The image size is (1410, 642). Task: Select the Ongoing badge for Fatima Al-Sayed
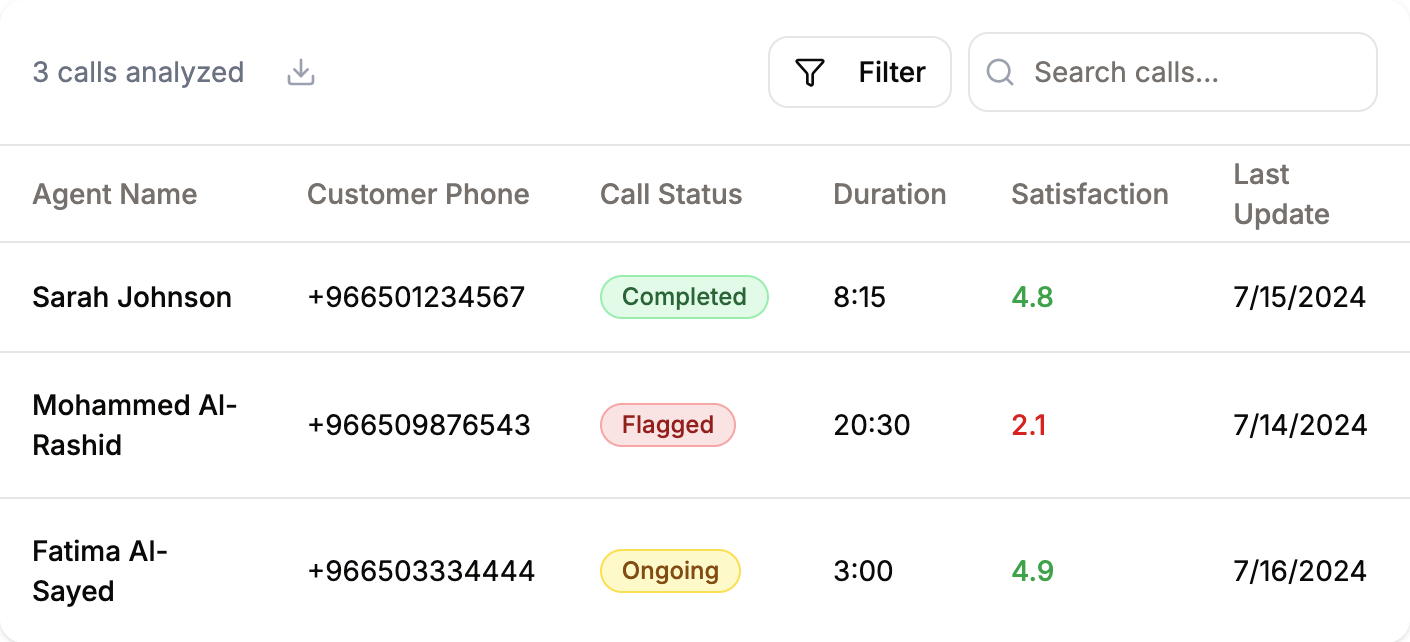click(x=670, y=571)
